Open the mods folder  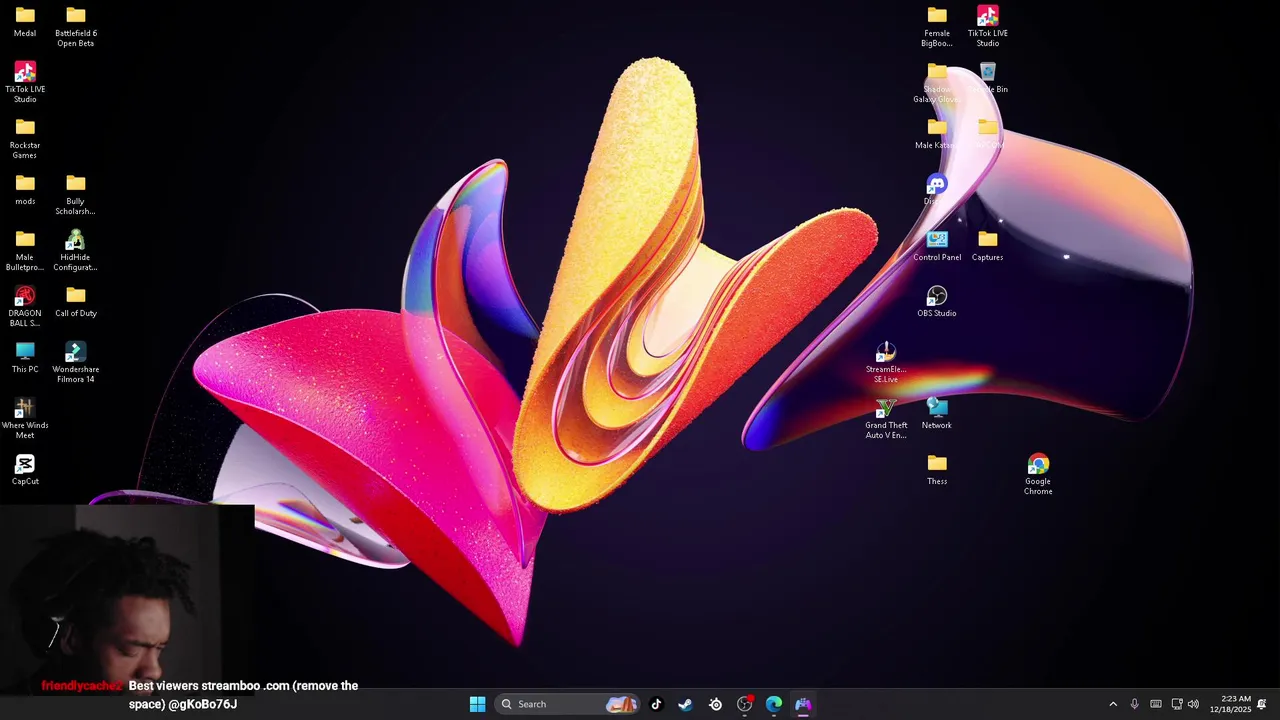[x=25, y=189]
